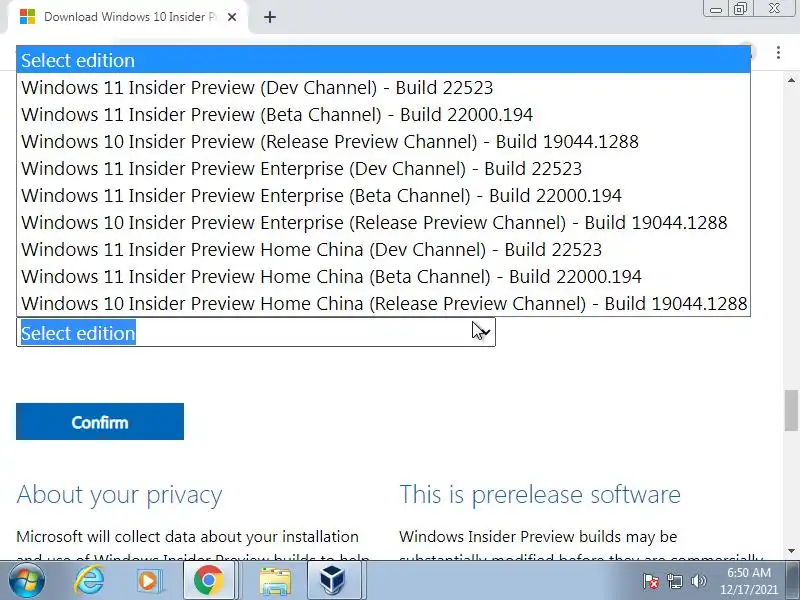
Task: Choose Windows 11 Insider Preview Enterprise (Beta Channel)
Action: point(383,195)
